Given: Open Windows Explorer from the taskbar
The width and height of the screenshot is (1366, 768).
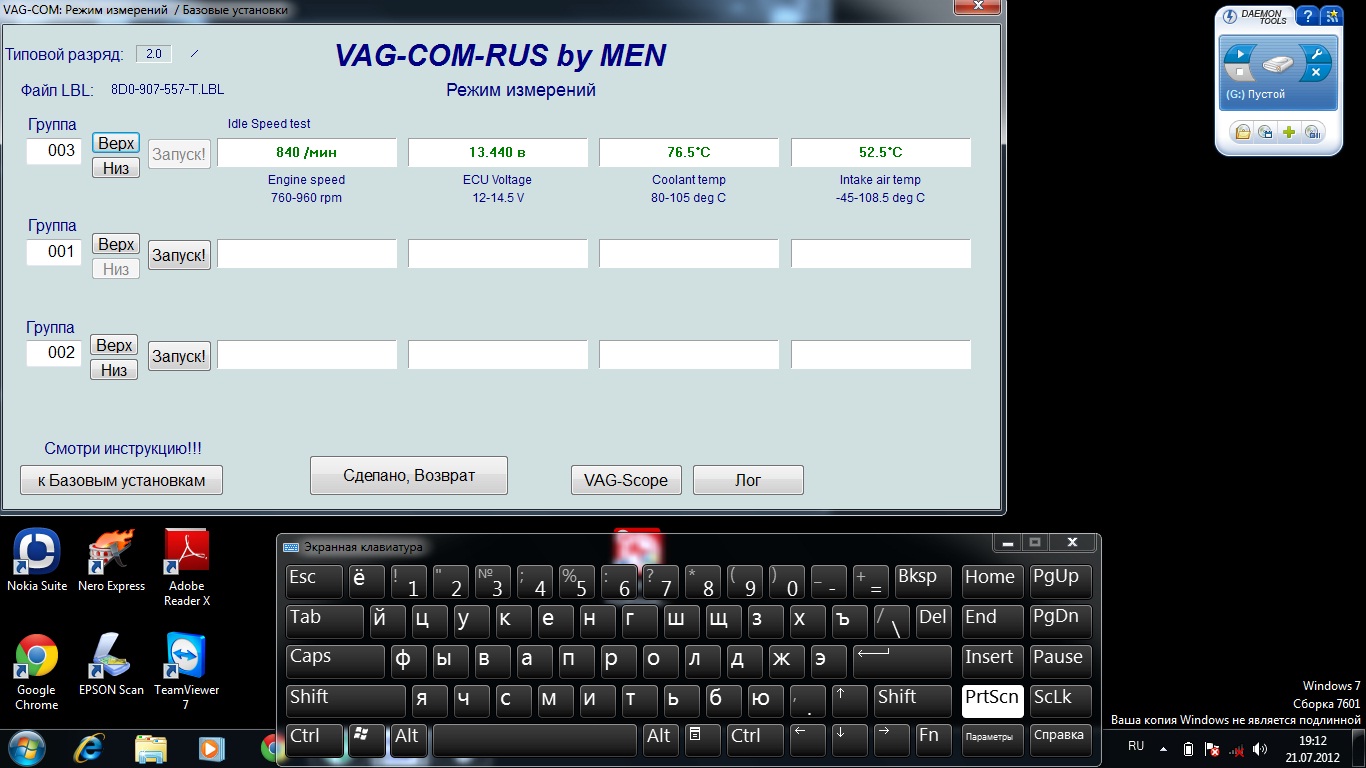Looking at the screenshot, I should (x=151, y=748).
